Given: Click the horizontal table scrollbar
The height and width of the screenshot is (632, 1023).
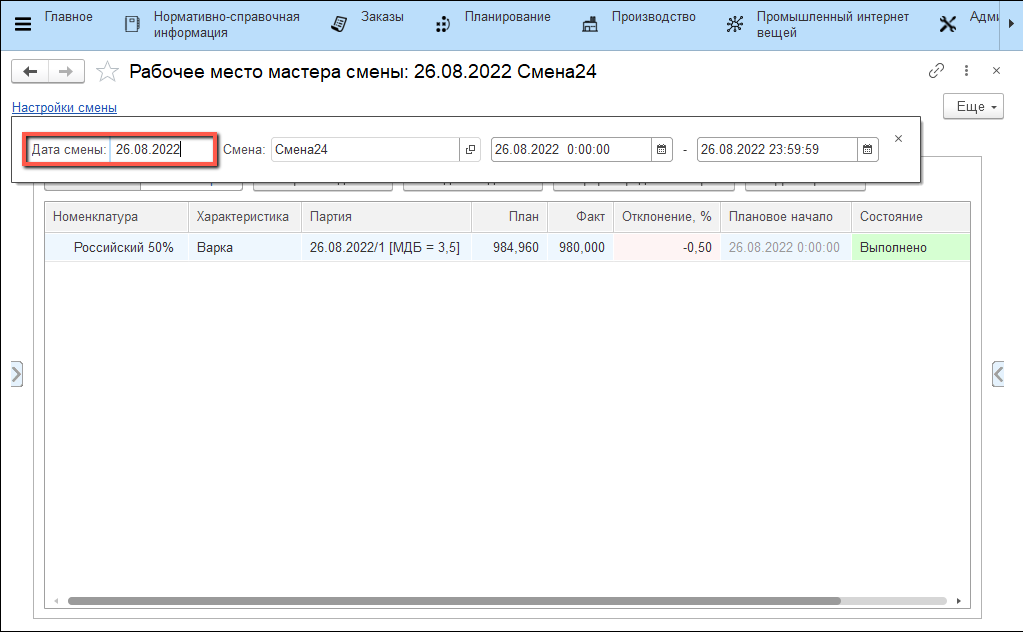Looking at the screenshot, I should click(x=450, y=601).
